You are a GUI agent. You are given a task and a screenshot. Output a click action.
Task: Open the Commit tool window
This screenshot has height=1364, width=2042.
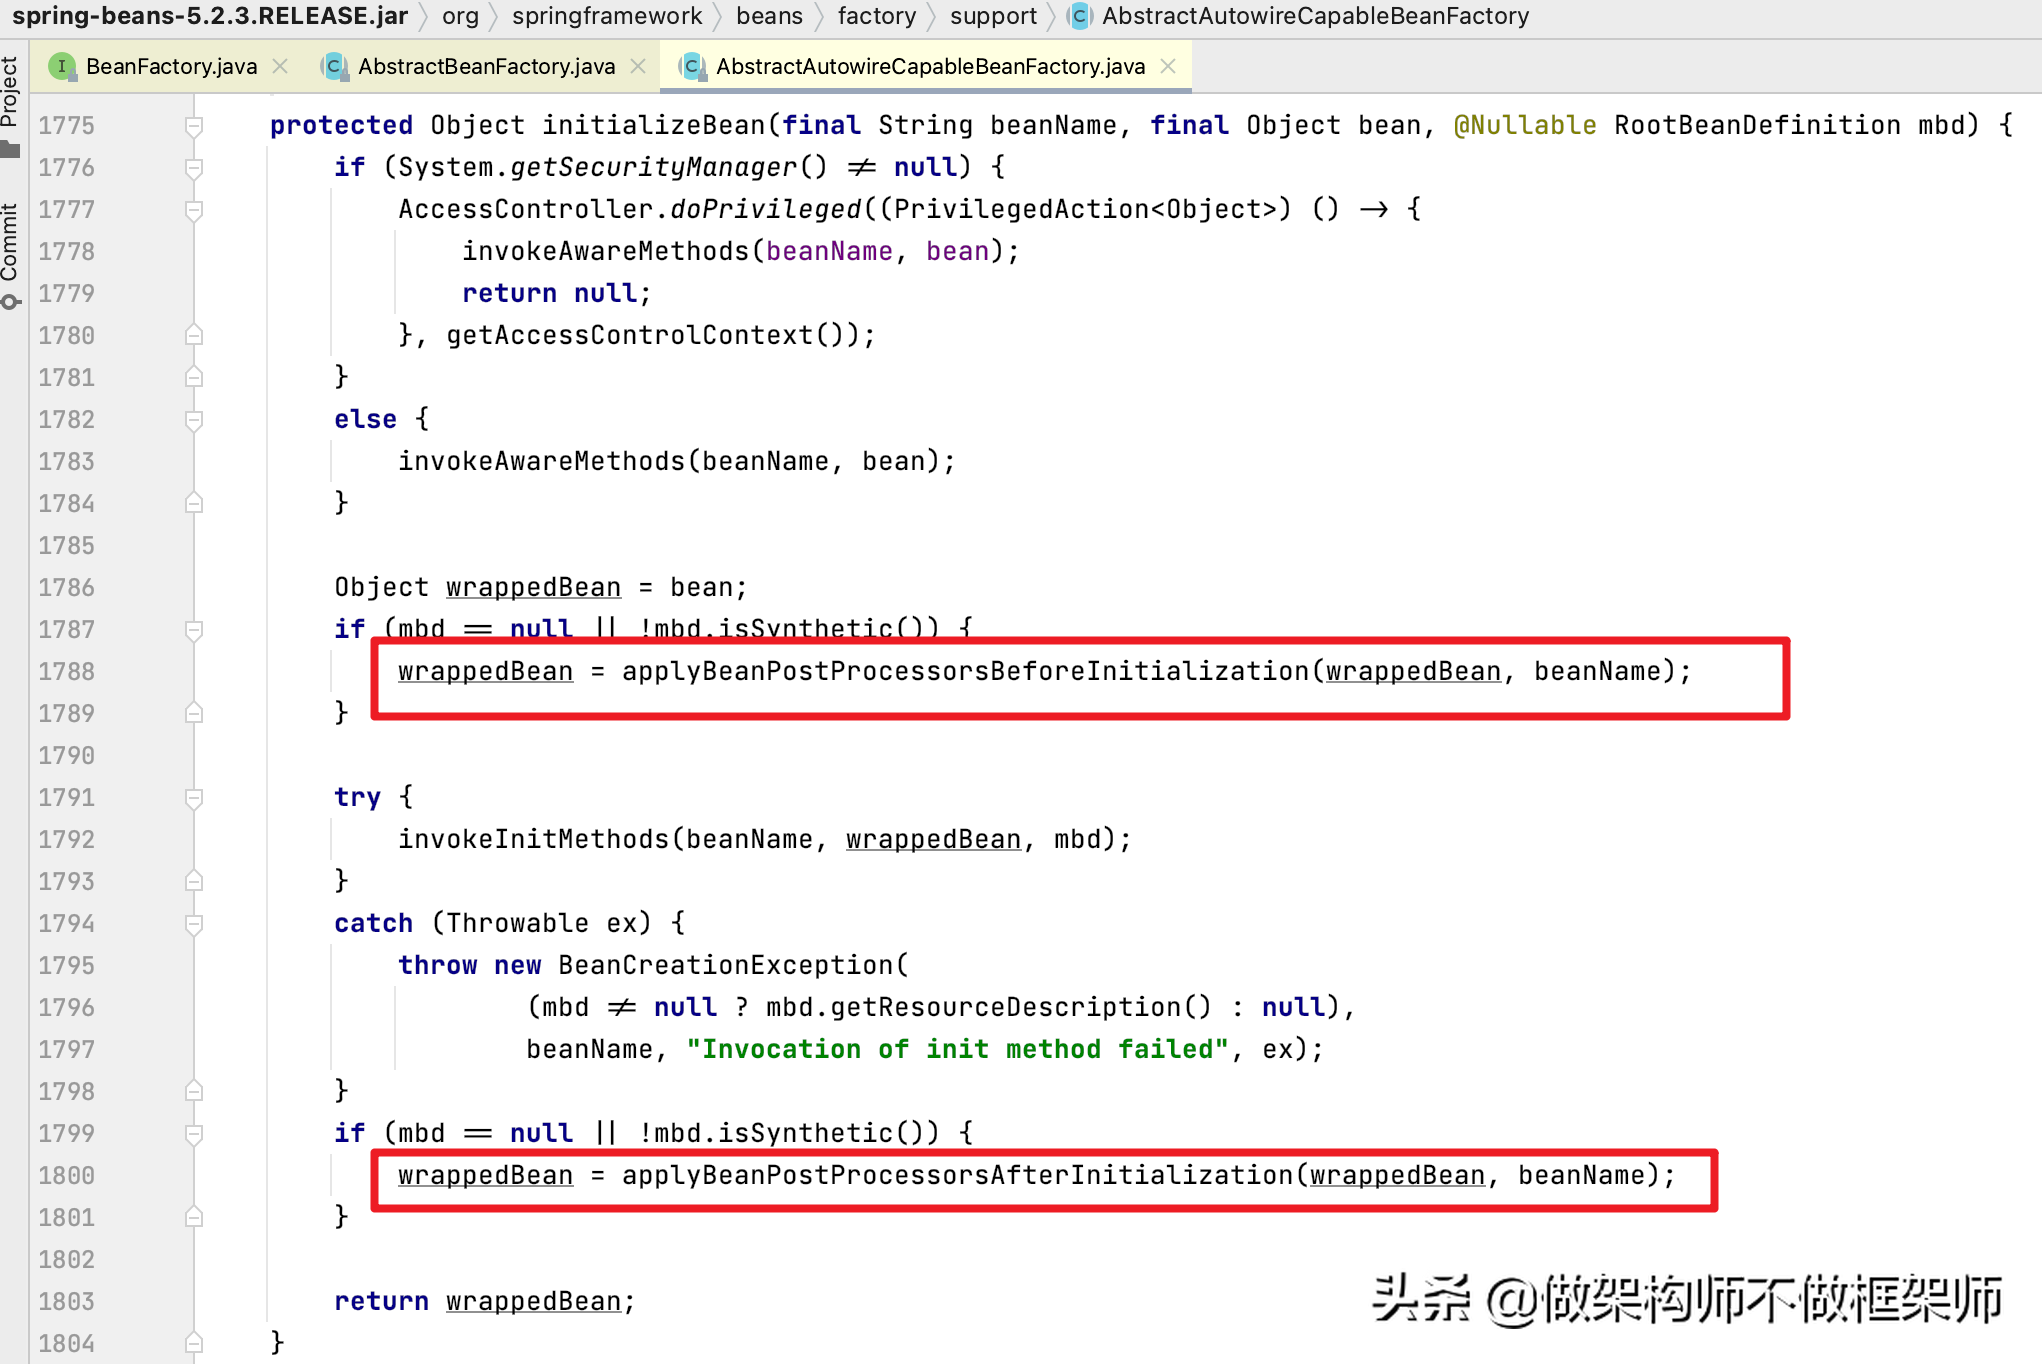point(10,243)
